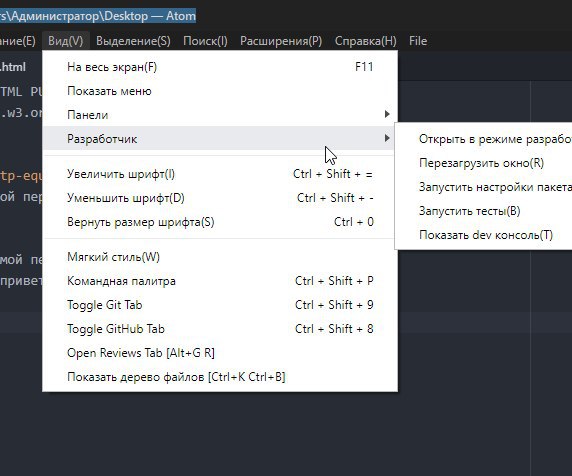Choose Вернуть размер шрифта(S)

220,222
